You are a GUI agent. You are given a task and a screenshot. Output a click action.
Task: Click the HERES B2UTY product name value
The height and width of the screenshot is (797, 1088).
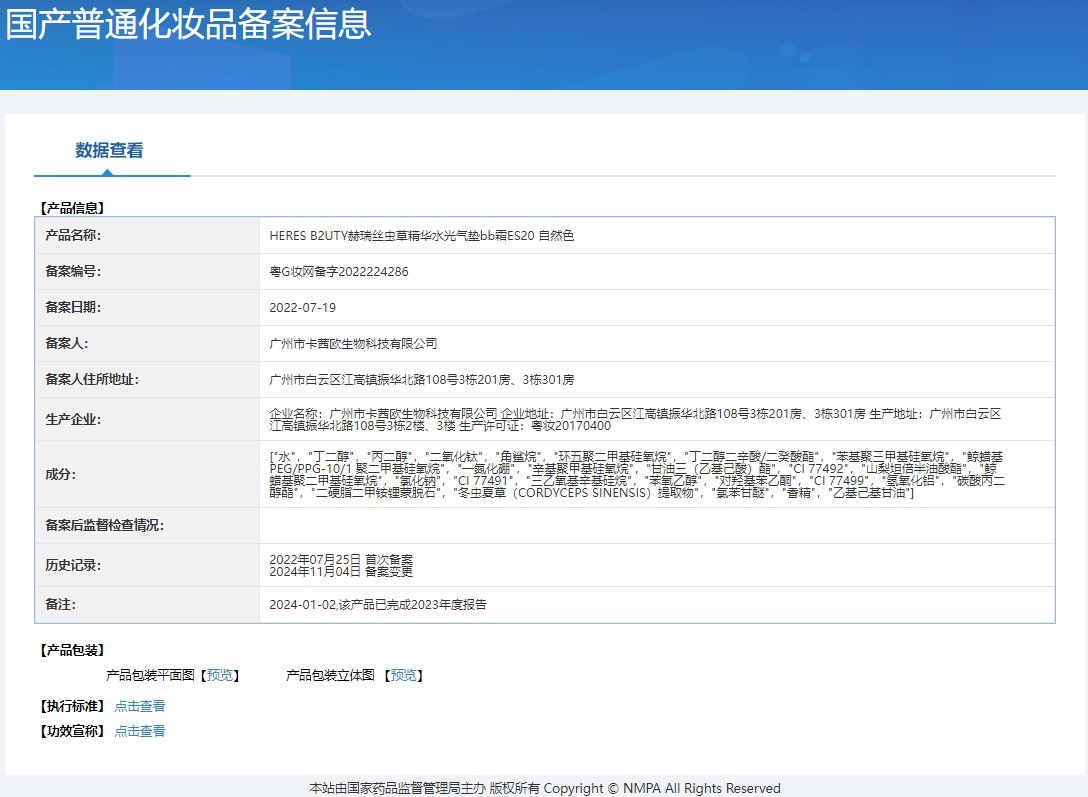421,236
